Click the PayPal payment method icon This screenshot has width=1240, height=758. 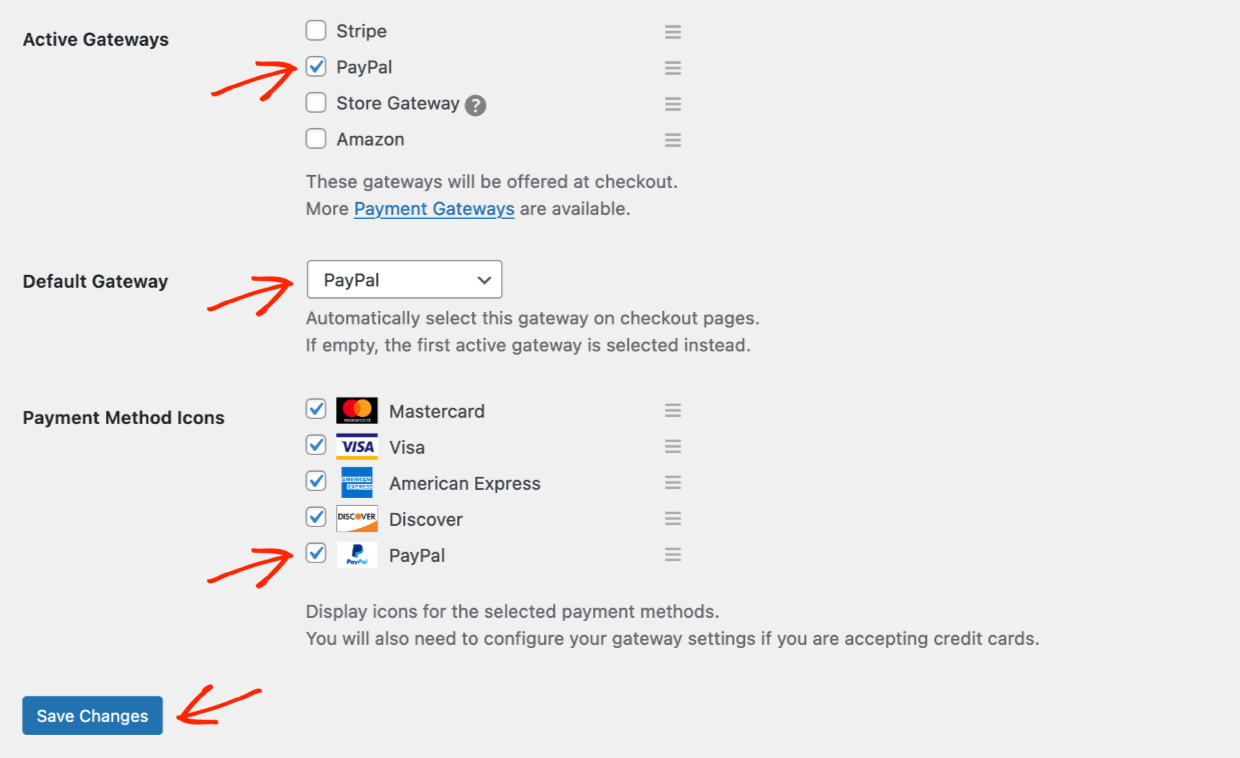357,553
